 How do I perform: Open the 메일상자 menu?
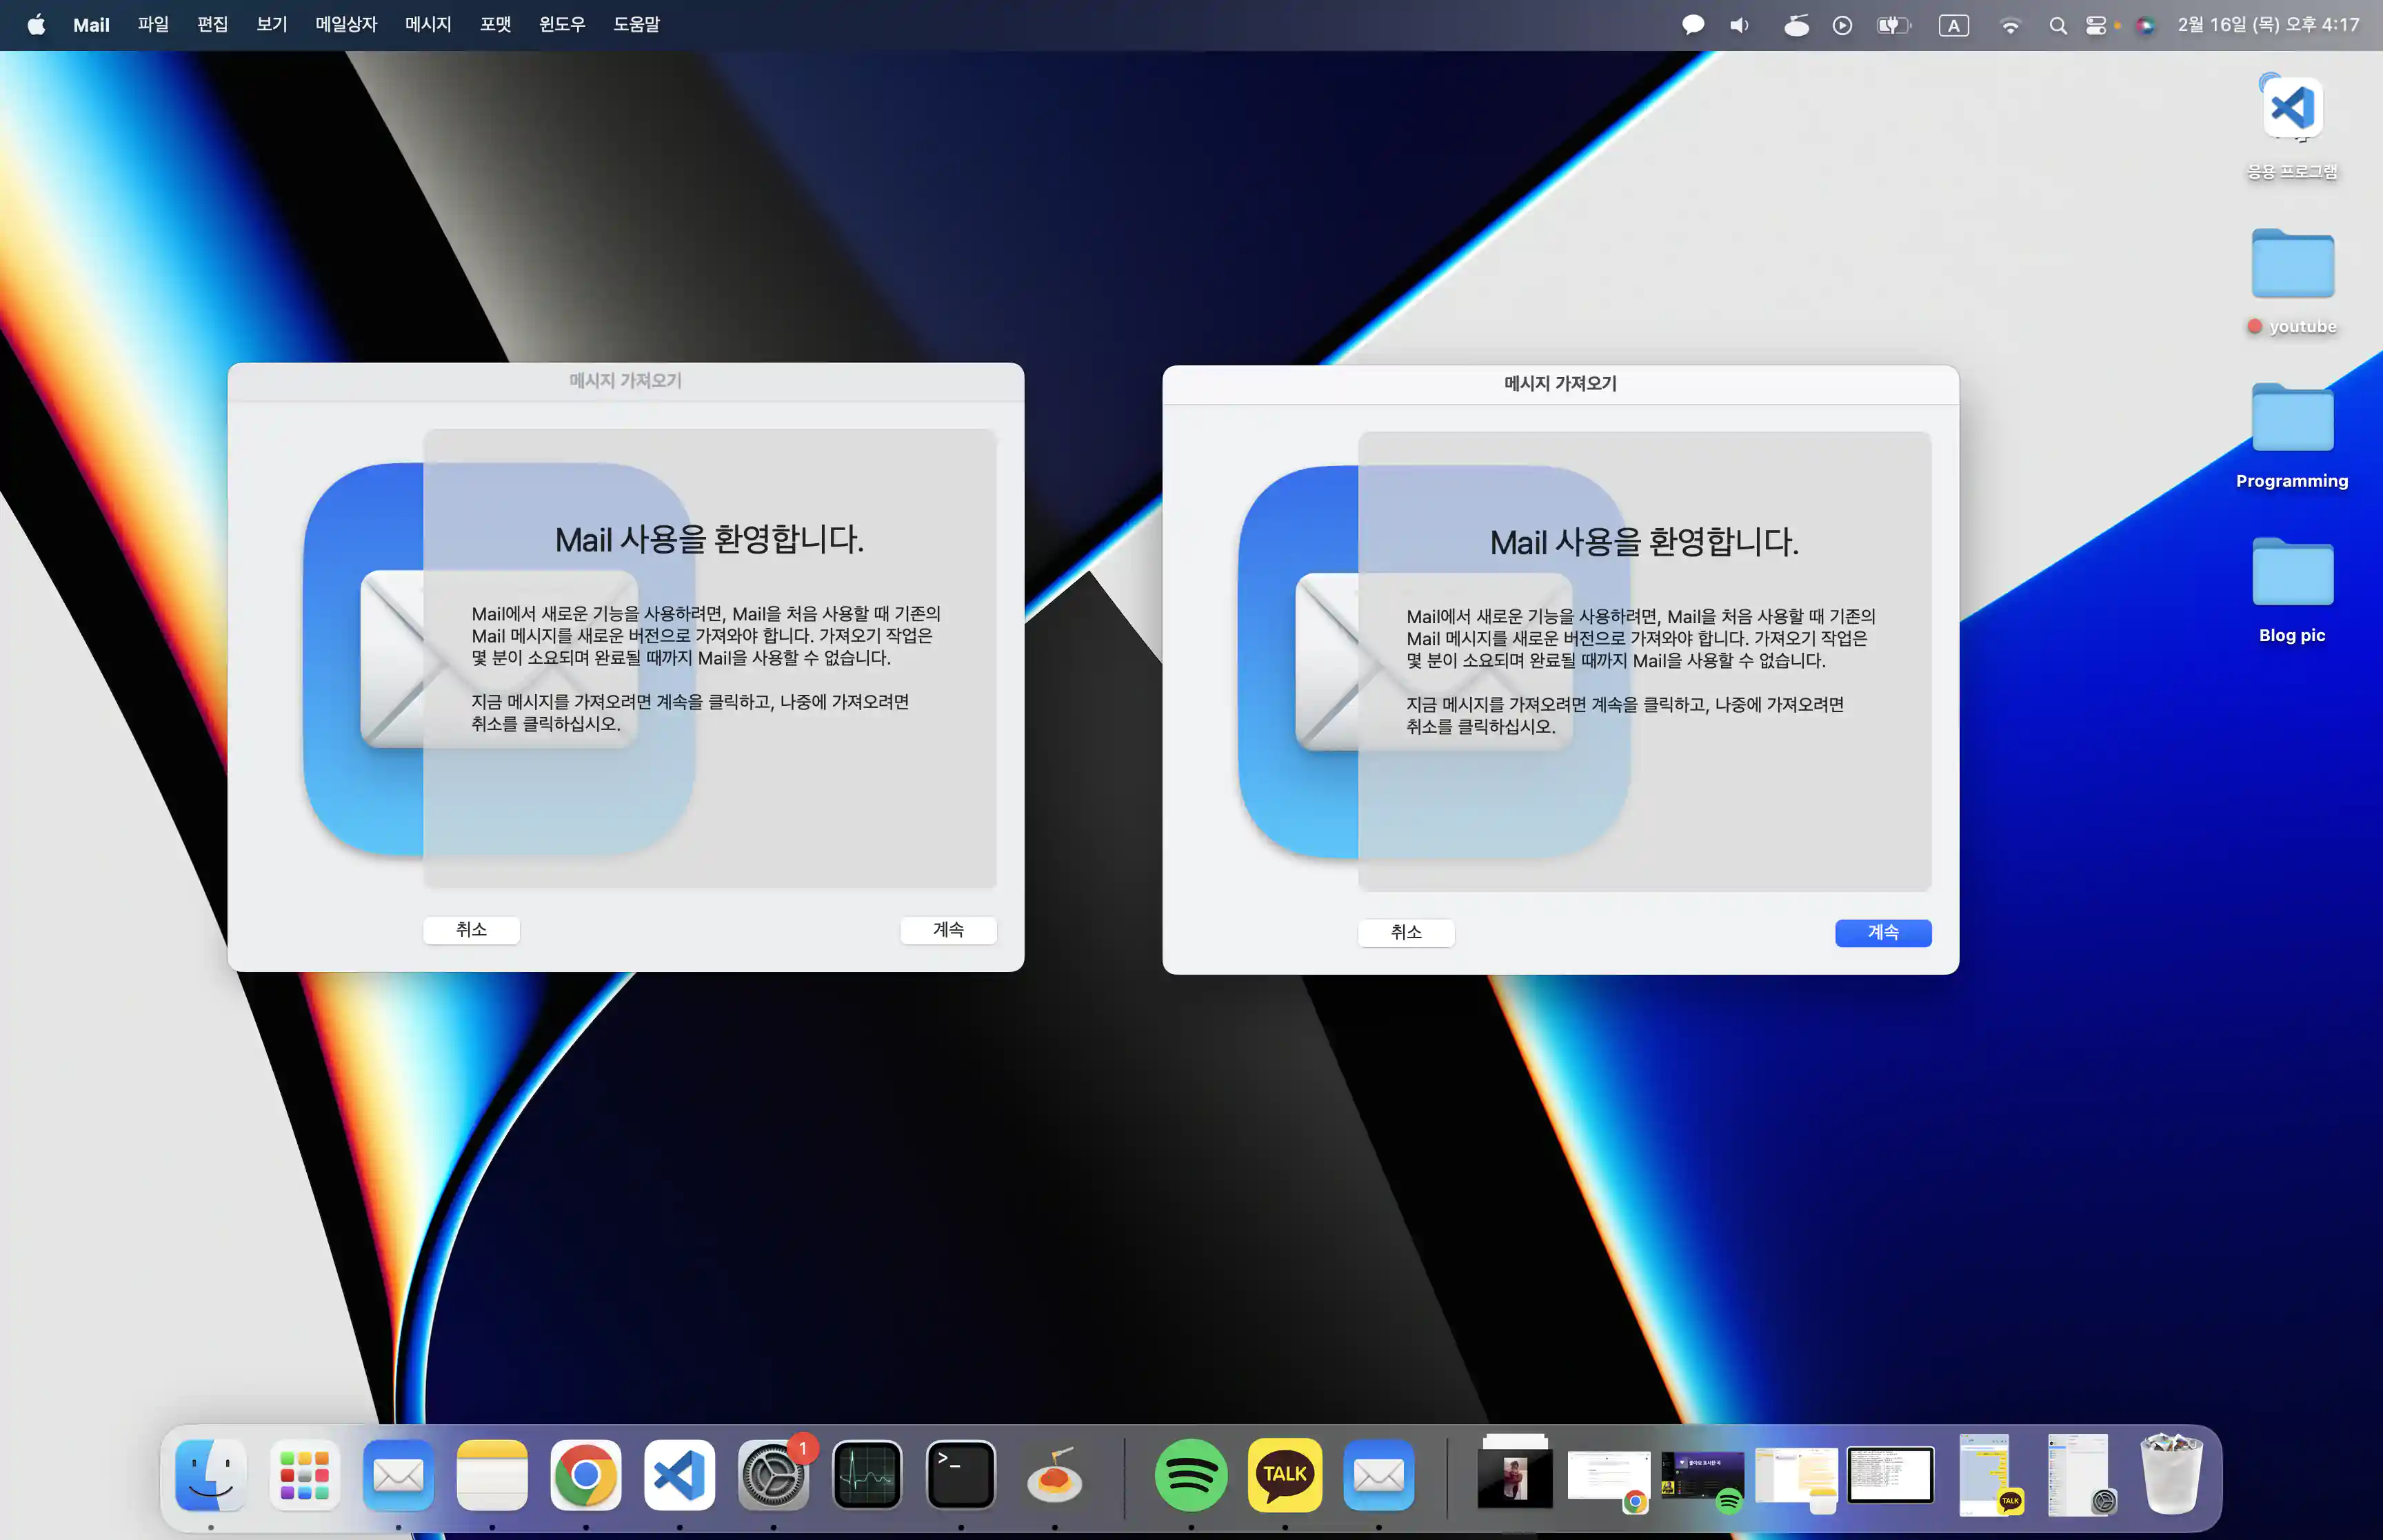(346, 24)
